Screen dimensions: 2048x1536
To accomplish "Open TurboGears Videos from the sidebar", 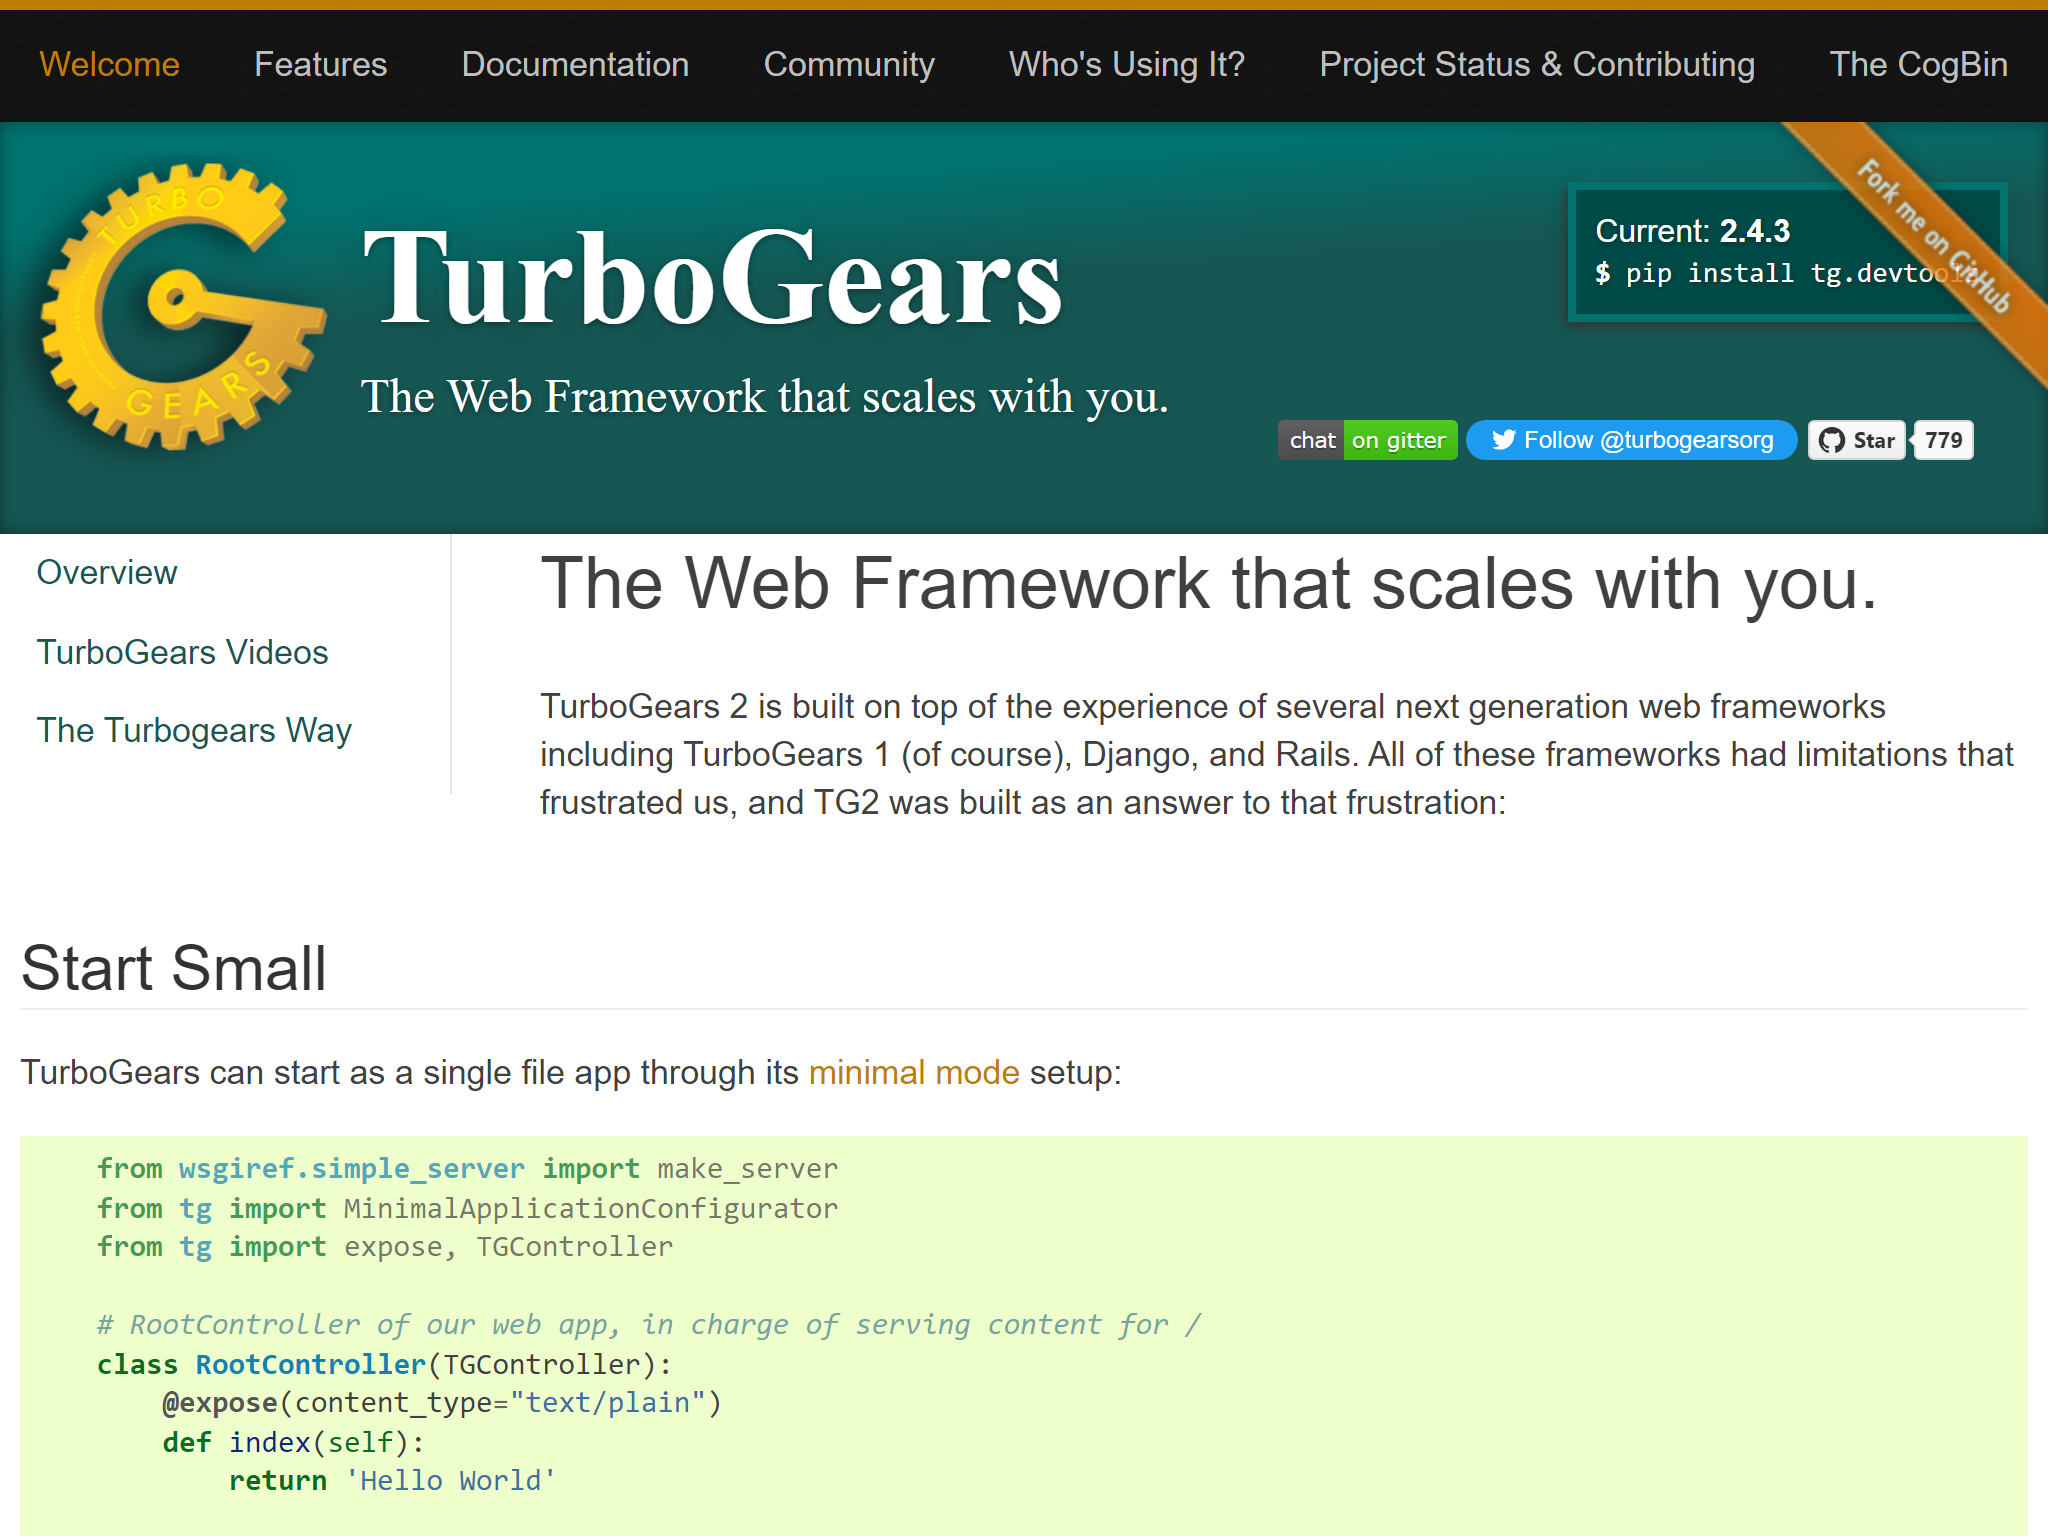I will 182,651.
